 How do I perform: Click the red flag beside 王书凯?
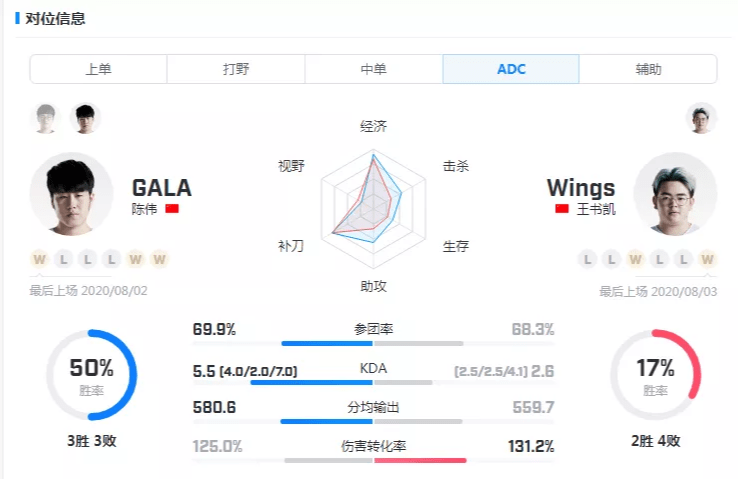point(561,209)
